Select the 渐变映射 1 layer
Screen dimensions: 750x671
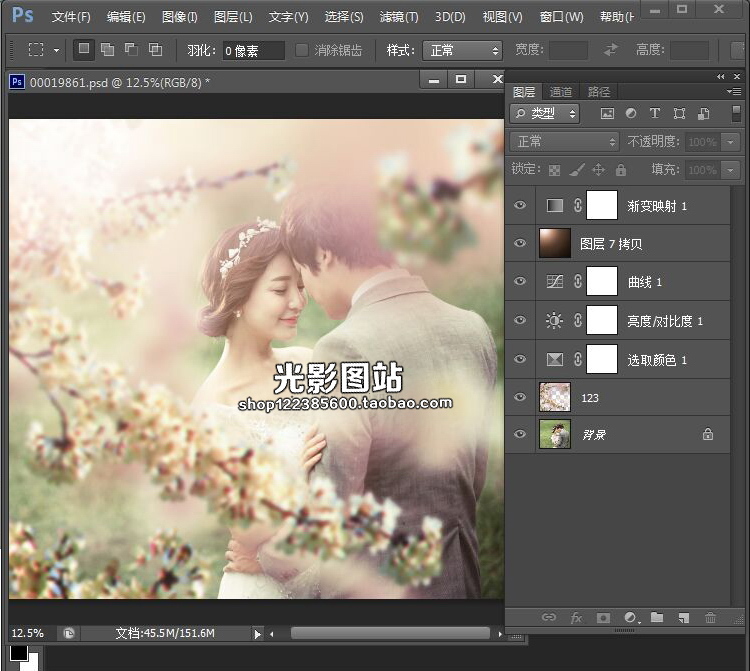[656, 206]
